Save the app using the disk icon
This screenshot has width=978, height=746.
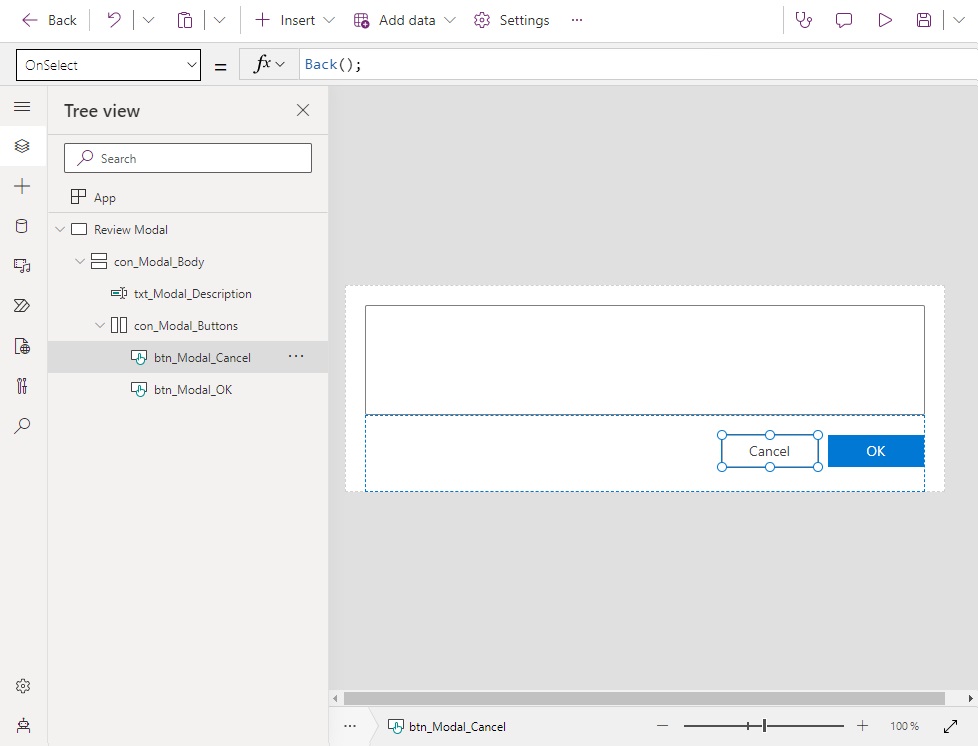(924, 20)
